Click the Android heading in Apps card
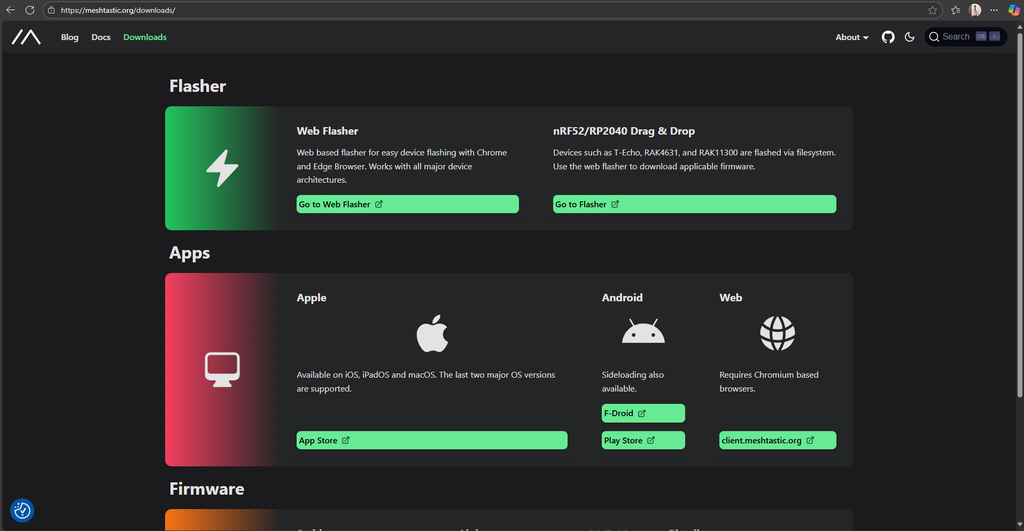 pos(622,297)
